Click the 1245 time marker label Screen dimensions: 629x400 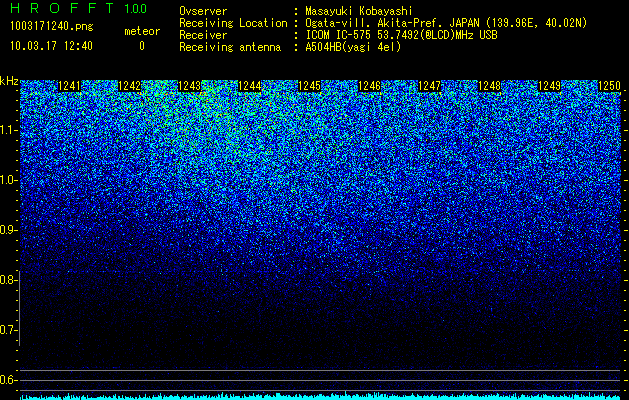point(310,86)
